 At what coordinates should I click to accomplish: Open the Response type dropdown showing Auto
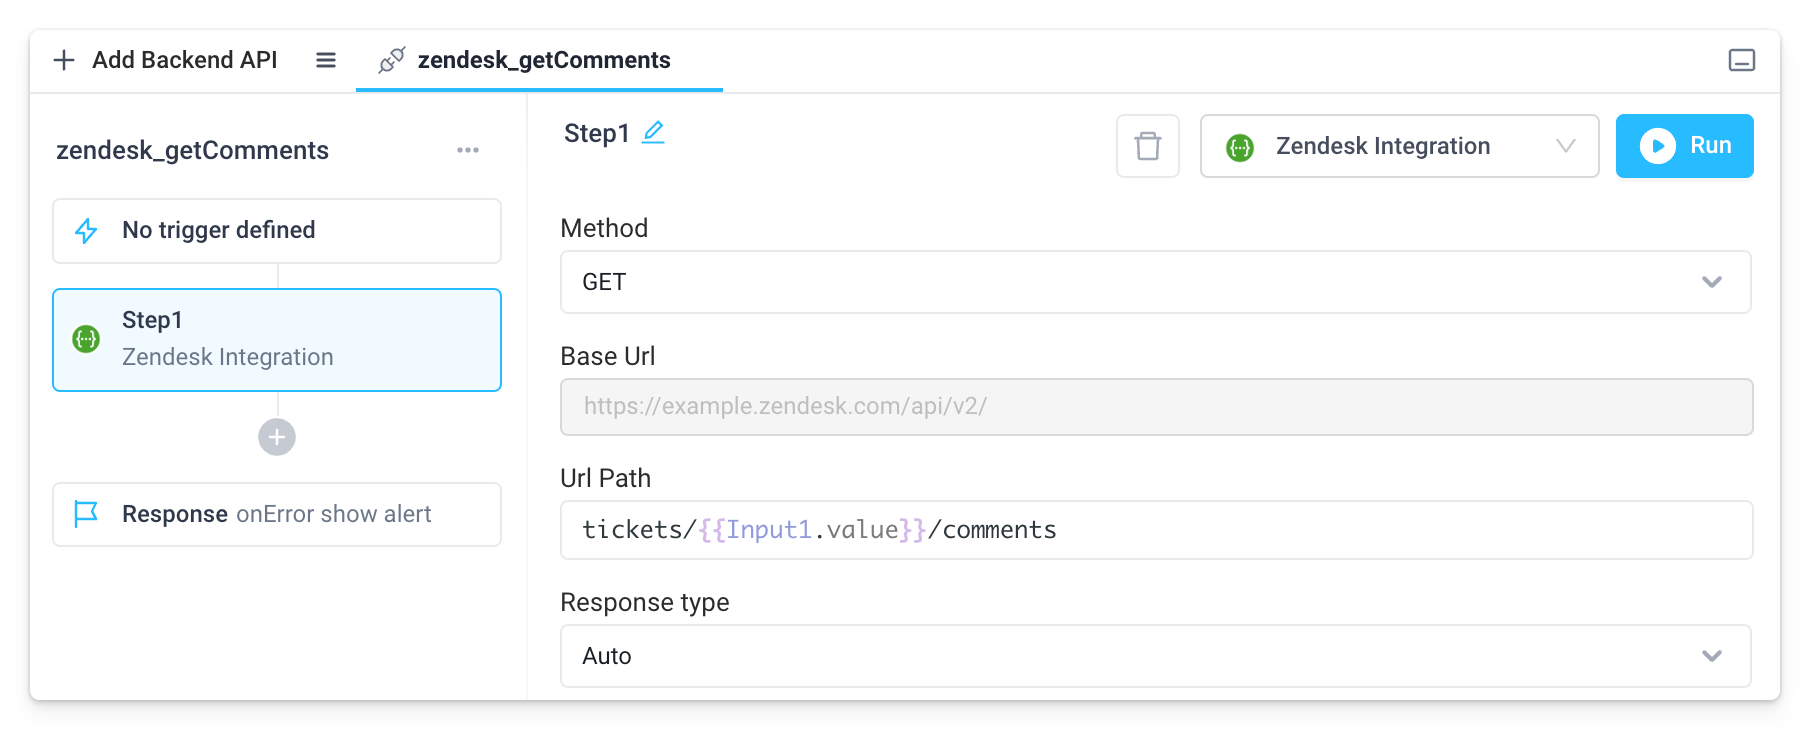pyautogui.click(x=1155, y=656)
